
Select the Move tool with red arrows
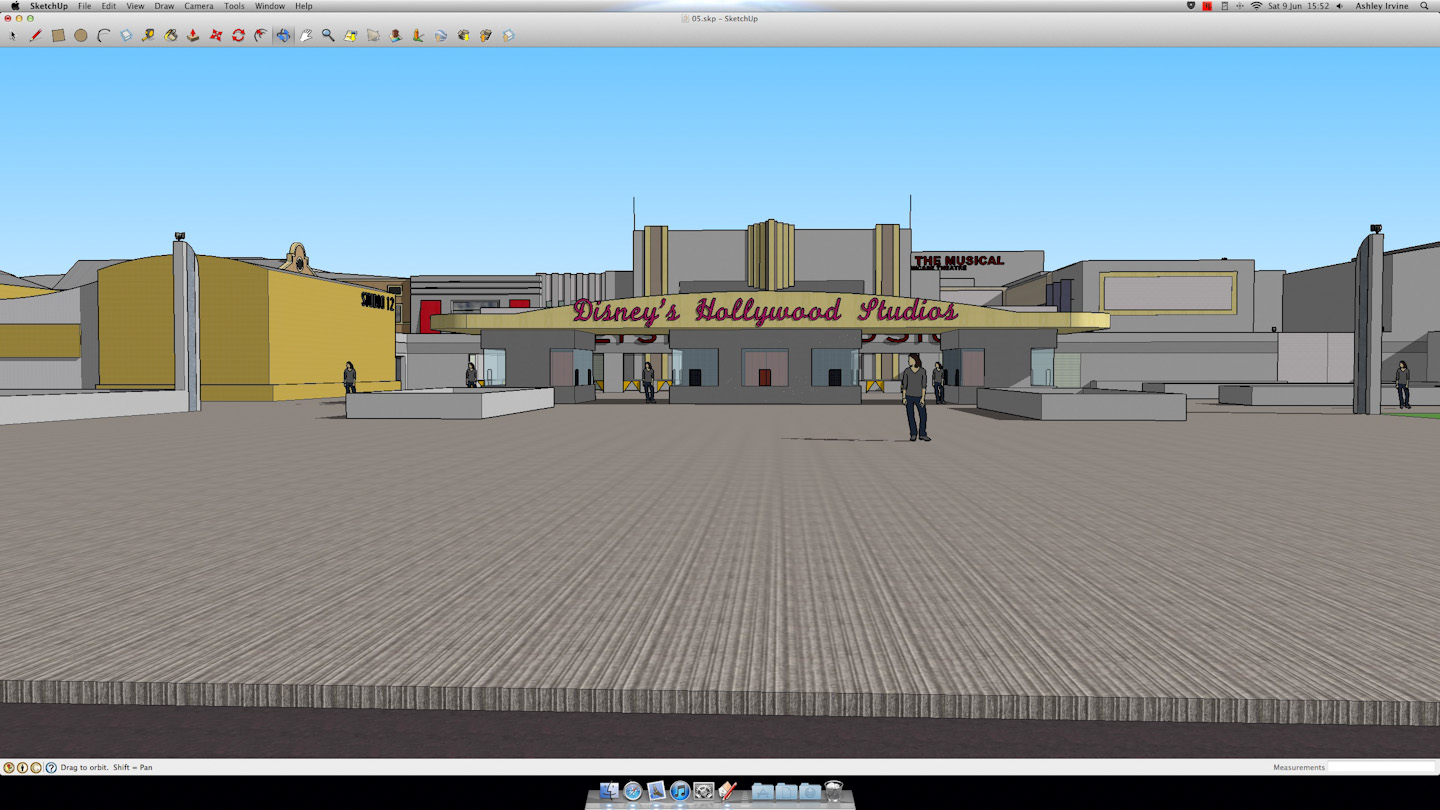point(216,35)
